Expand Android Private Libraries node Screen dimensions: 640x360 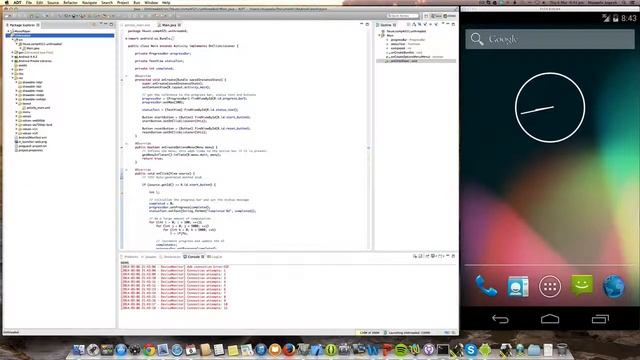click(x=12, y=61)
